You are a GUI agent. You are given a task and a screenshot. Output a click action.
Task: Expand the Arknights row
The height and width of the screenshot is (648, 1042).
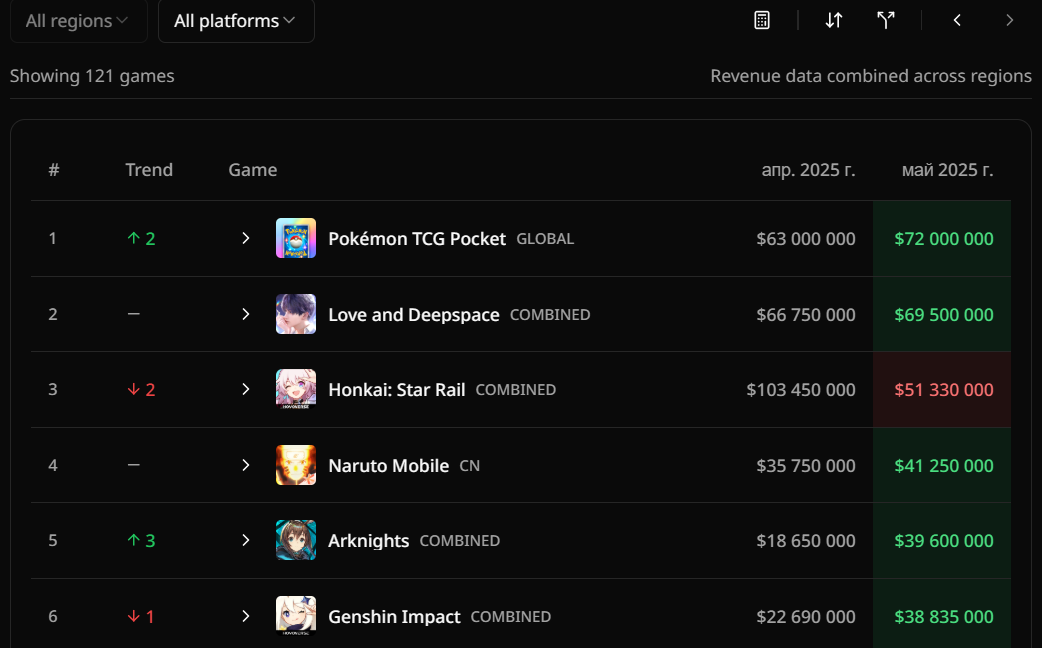click(246, 540)
